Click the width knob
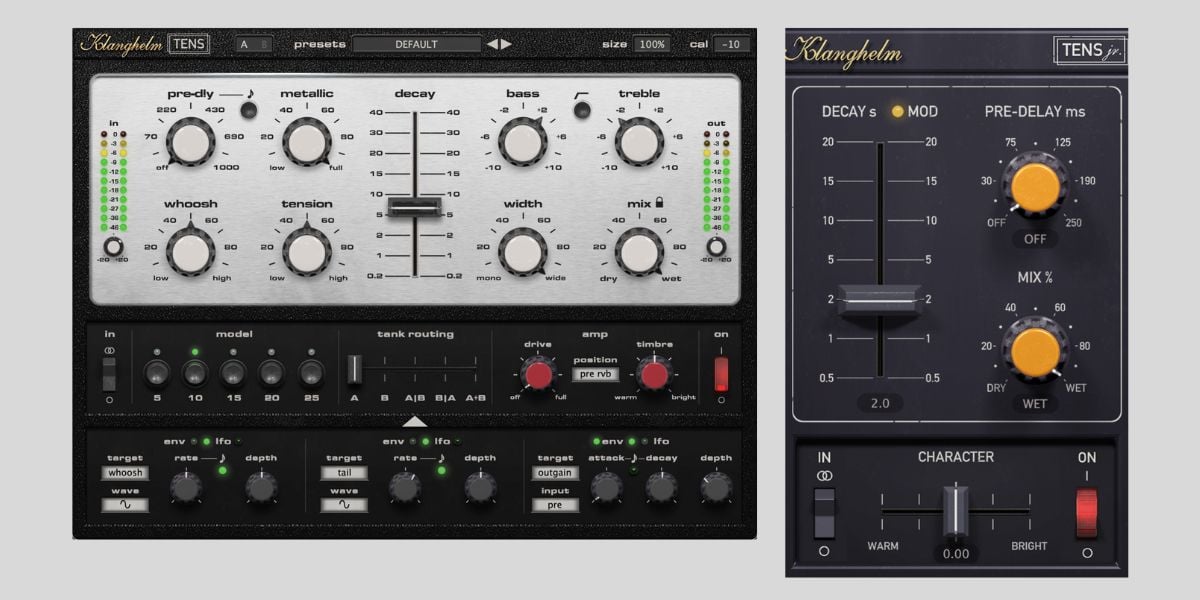Viewport: 1200px width, 600px height. [523, 252]
